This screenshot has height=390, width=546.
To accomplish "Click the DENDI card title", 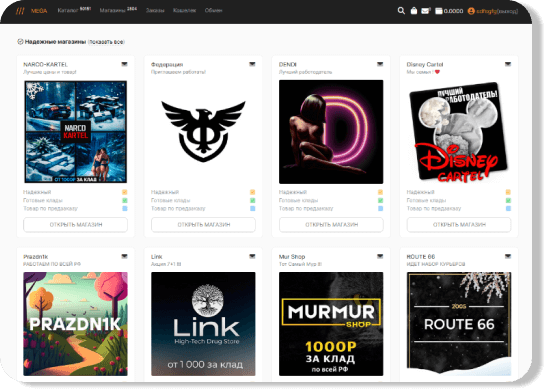I will point(288,64).
